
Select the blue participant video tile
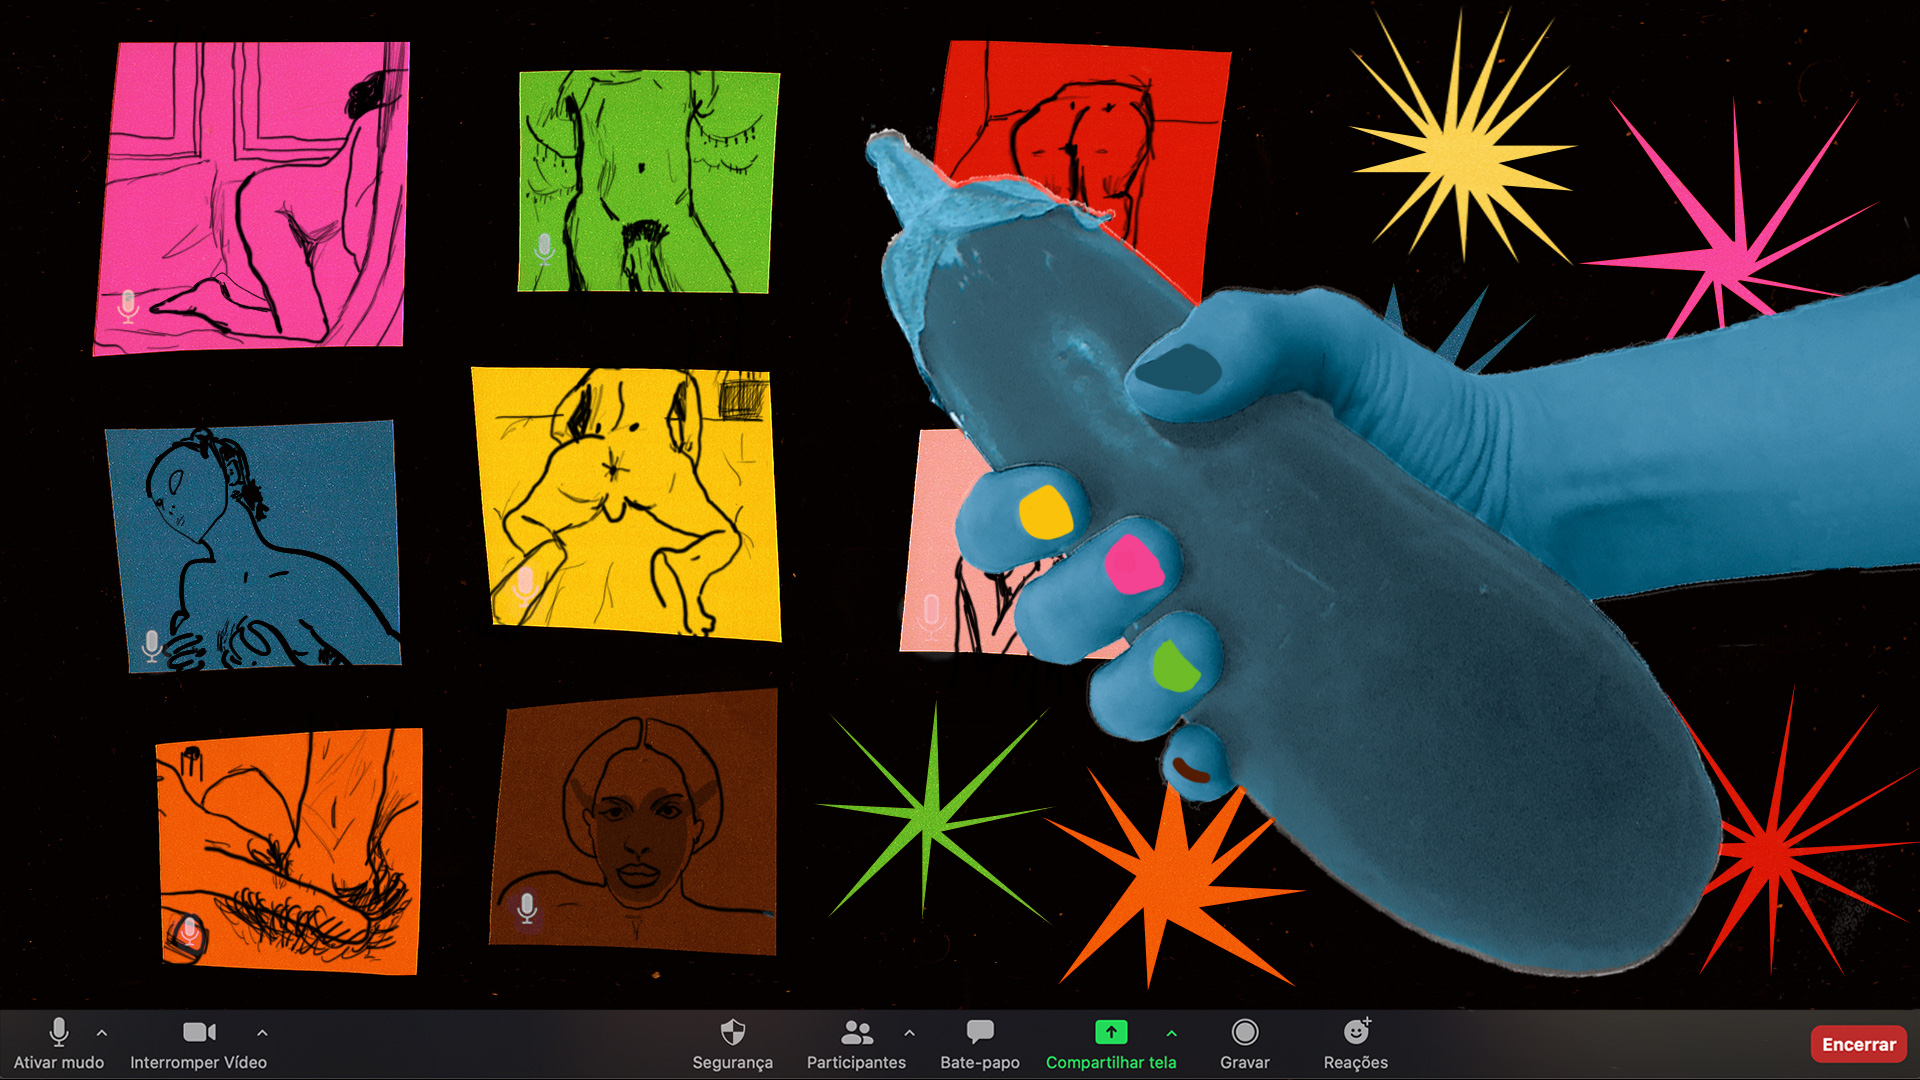[255, 545]
